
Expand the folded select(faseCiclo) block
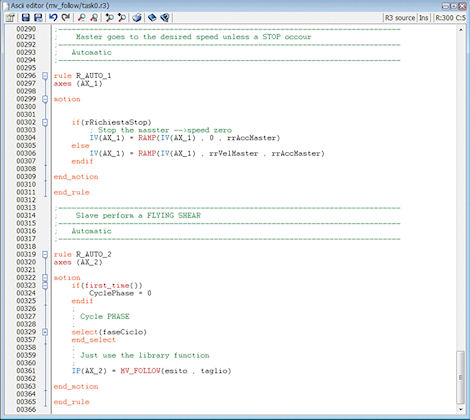45,332
